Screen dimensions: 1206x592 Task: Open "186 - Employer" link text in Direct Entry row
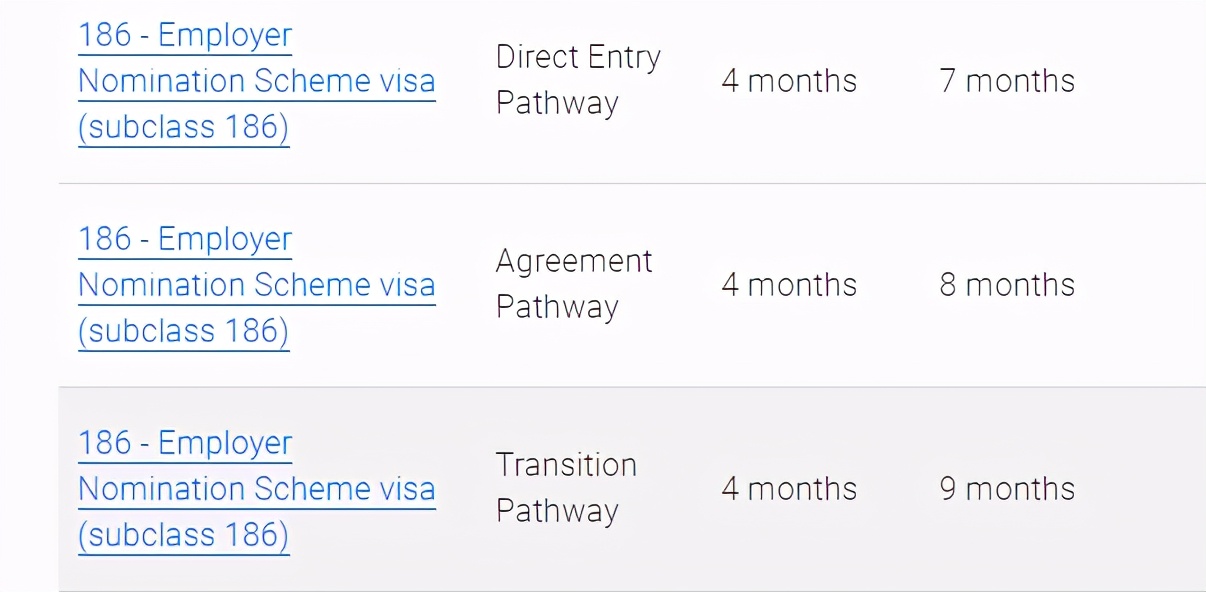point(185,36)
